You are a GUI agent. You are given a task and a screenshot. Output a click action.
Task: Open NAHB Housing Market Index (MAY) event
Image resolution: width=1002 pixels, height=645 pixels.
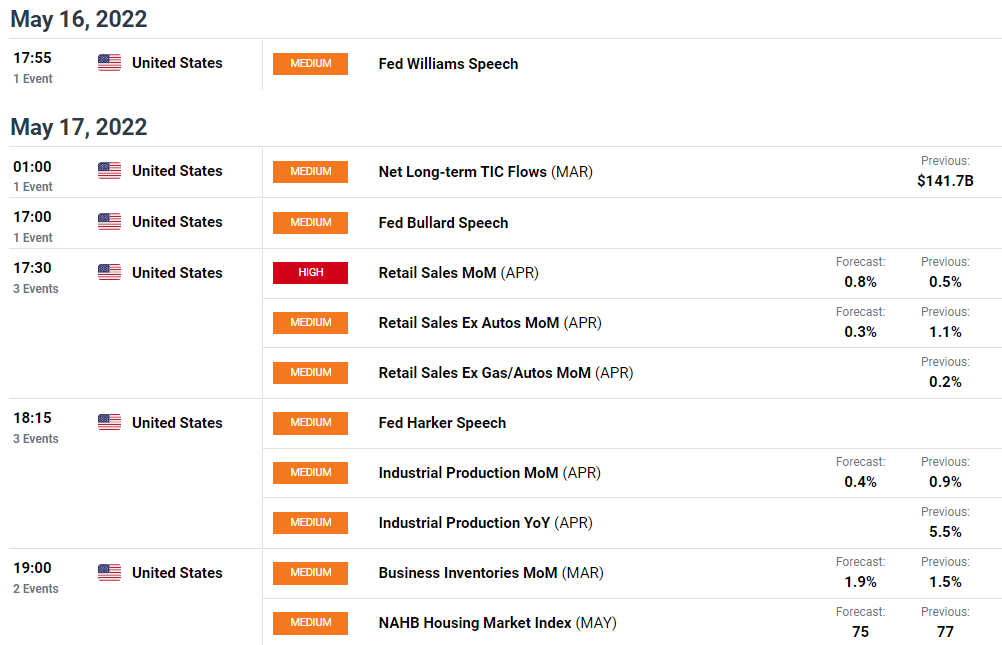(x=498, y=623)
